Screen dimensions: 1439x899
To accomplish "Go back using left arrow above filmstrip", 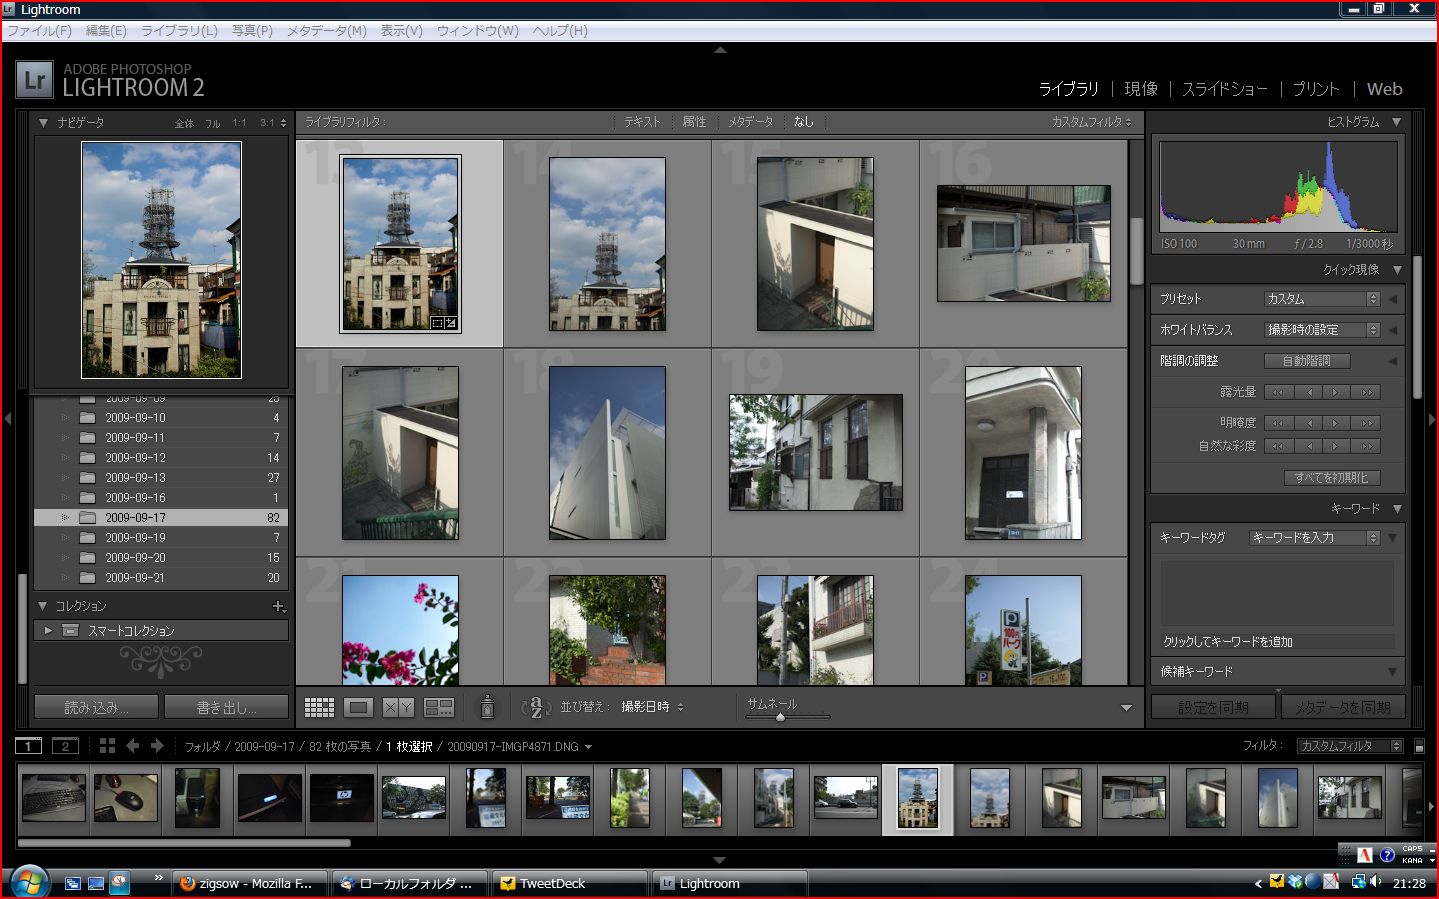I will [x=132, y=746].
